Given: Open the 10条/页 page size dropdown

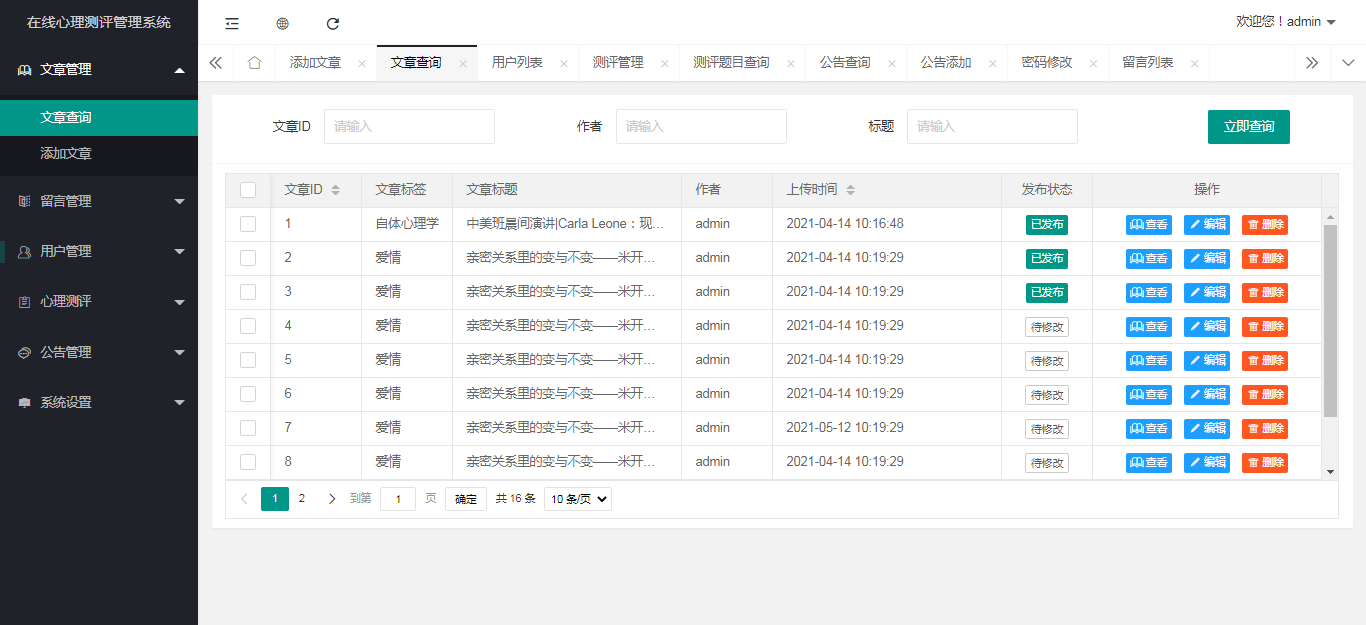Looking at the screenshot, I should pos(578,499).
